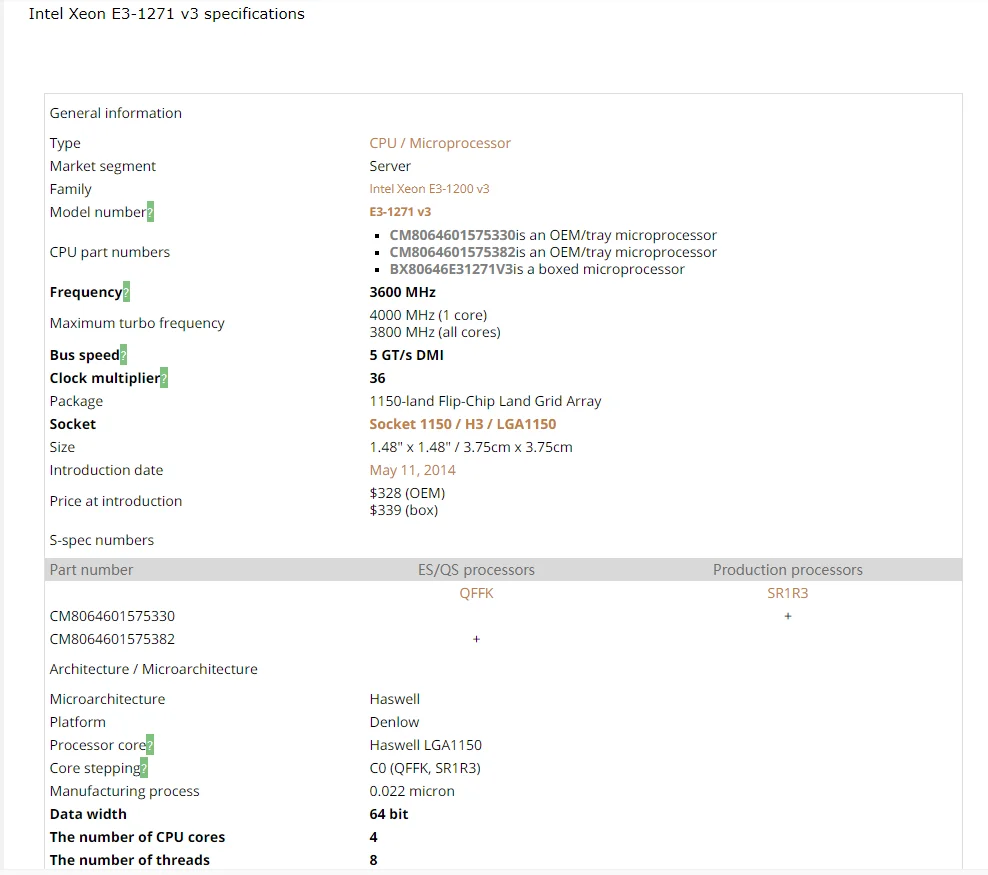Click the S-spec numbers label
The width and height of the screenshot is (988, 875).
point(101,540)
